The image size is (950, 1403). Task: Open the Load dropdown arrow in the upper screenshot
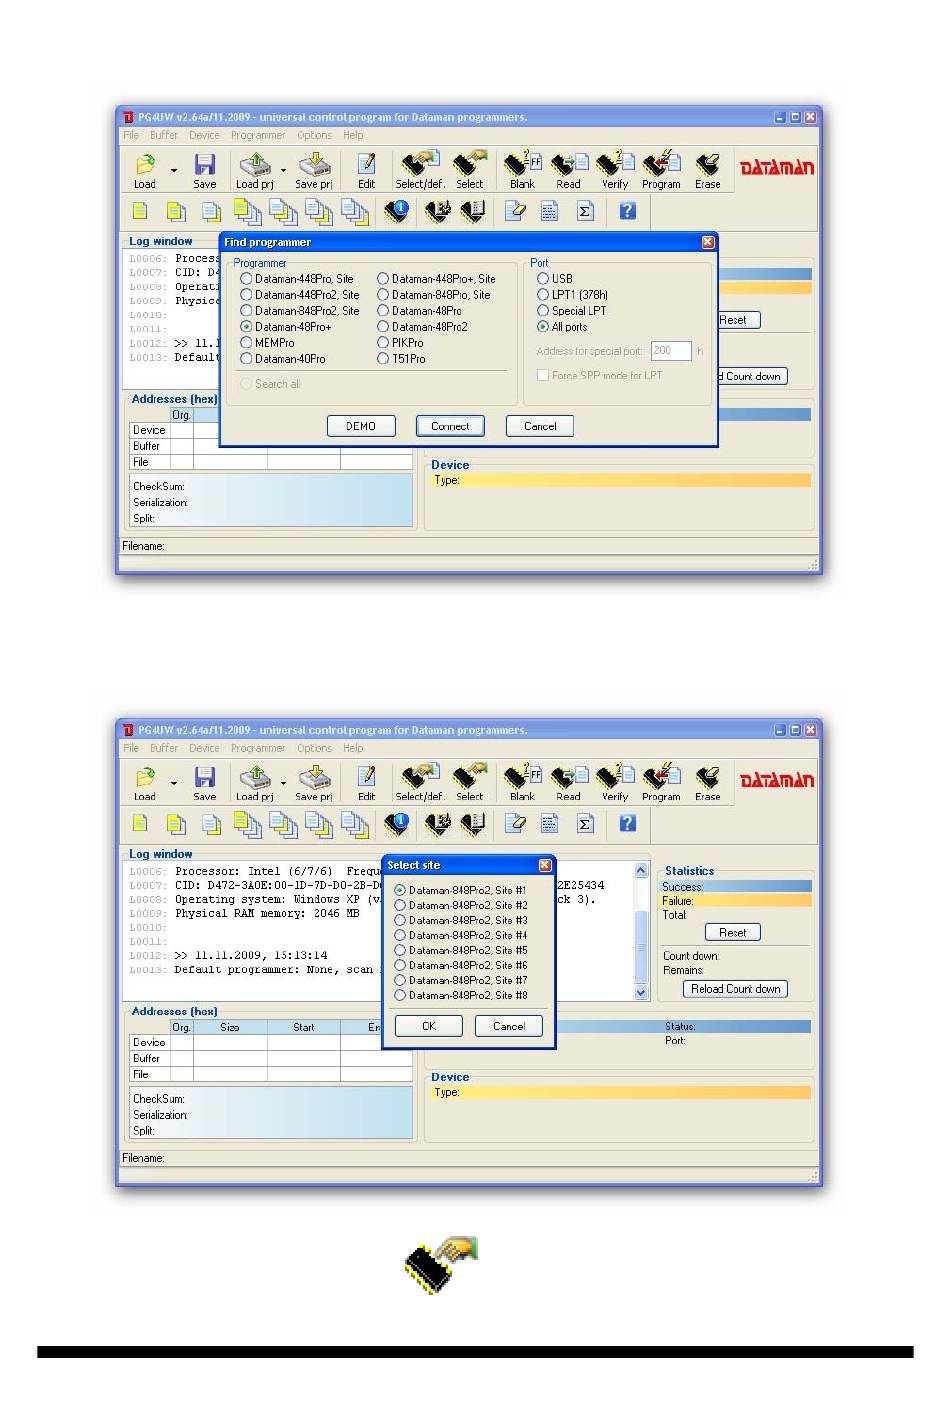tap(174, 171)
